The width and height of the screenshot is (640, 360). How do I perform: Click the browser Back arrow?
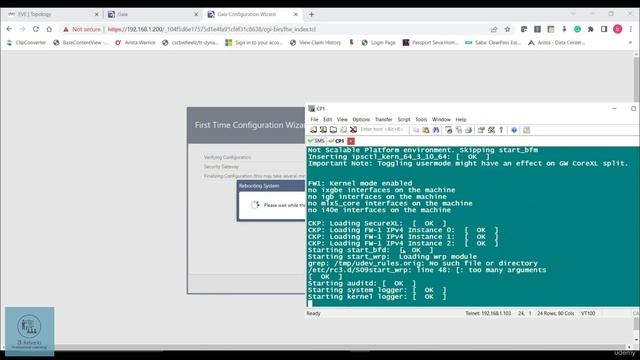click(x=9, y=29)
